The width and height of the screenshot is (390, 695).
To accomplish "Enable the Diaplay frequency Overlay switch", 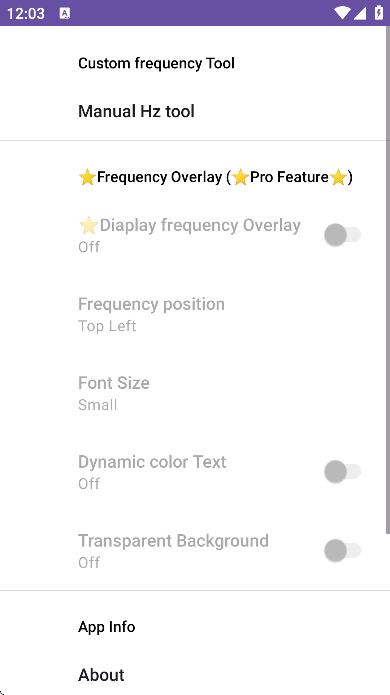I will 343,235.
